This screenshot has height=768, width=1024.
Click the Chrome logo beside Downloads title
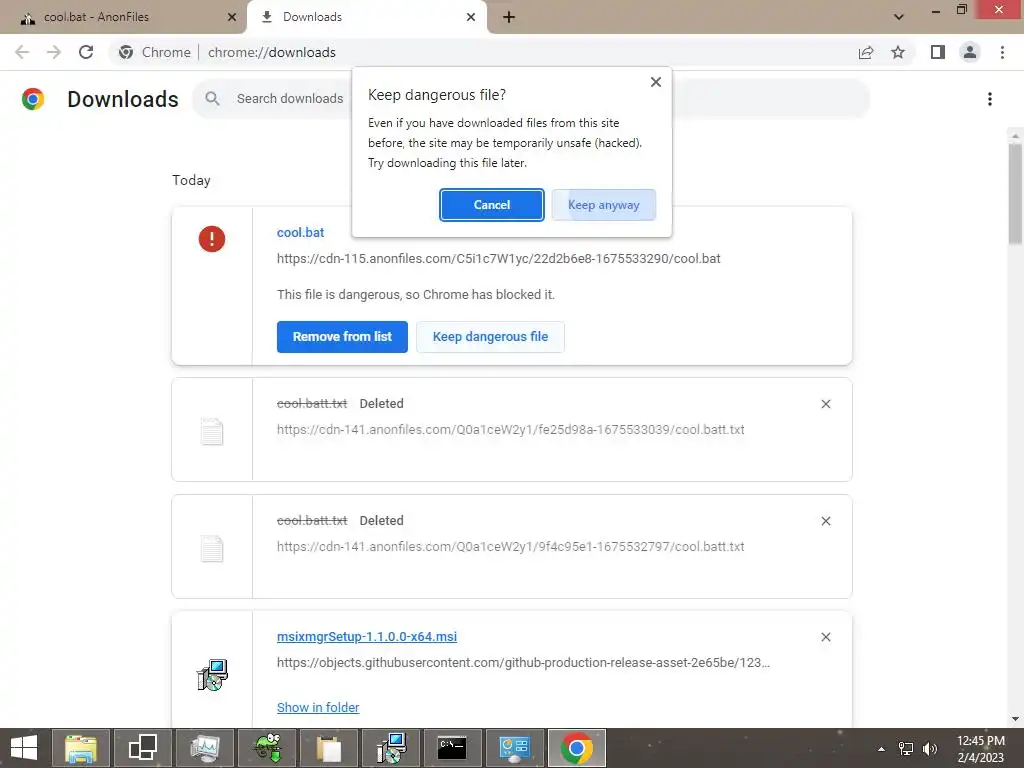coord(33,99)
